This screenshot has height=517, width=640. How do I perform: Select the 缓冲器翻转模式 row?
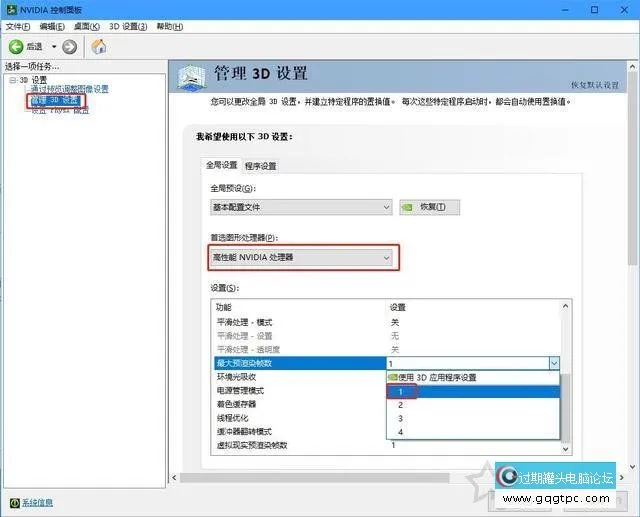300,431
